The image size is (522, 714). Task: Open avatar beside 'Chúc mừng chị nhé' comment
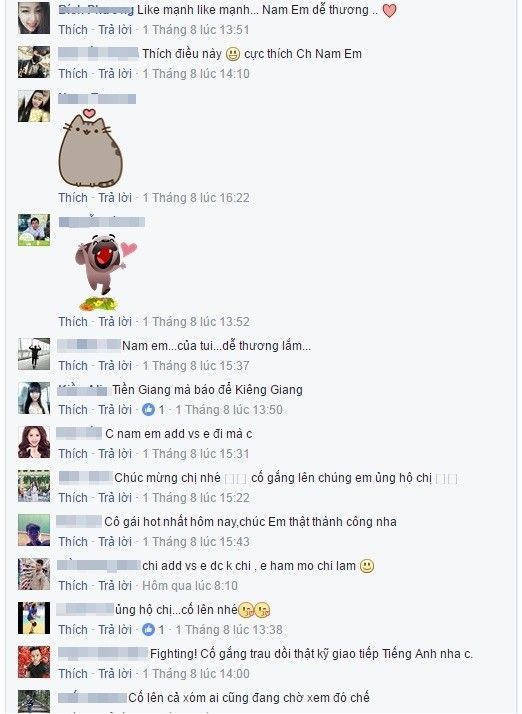point(34,486)
